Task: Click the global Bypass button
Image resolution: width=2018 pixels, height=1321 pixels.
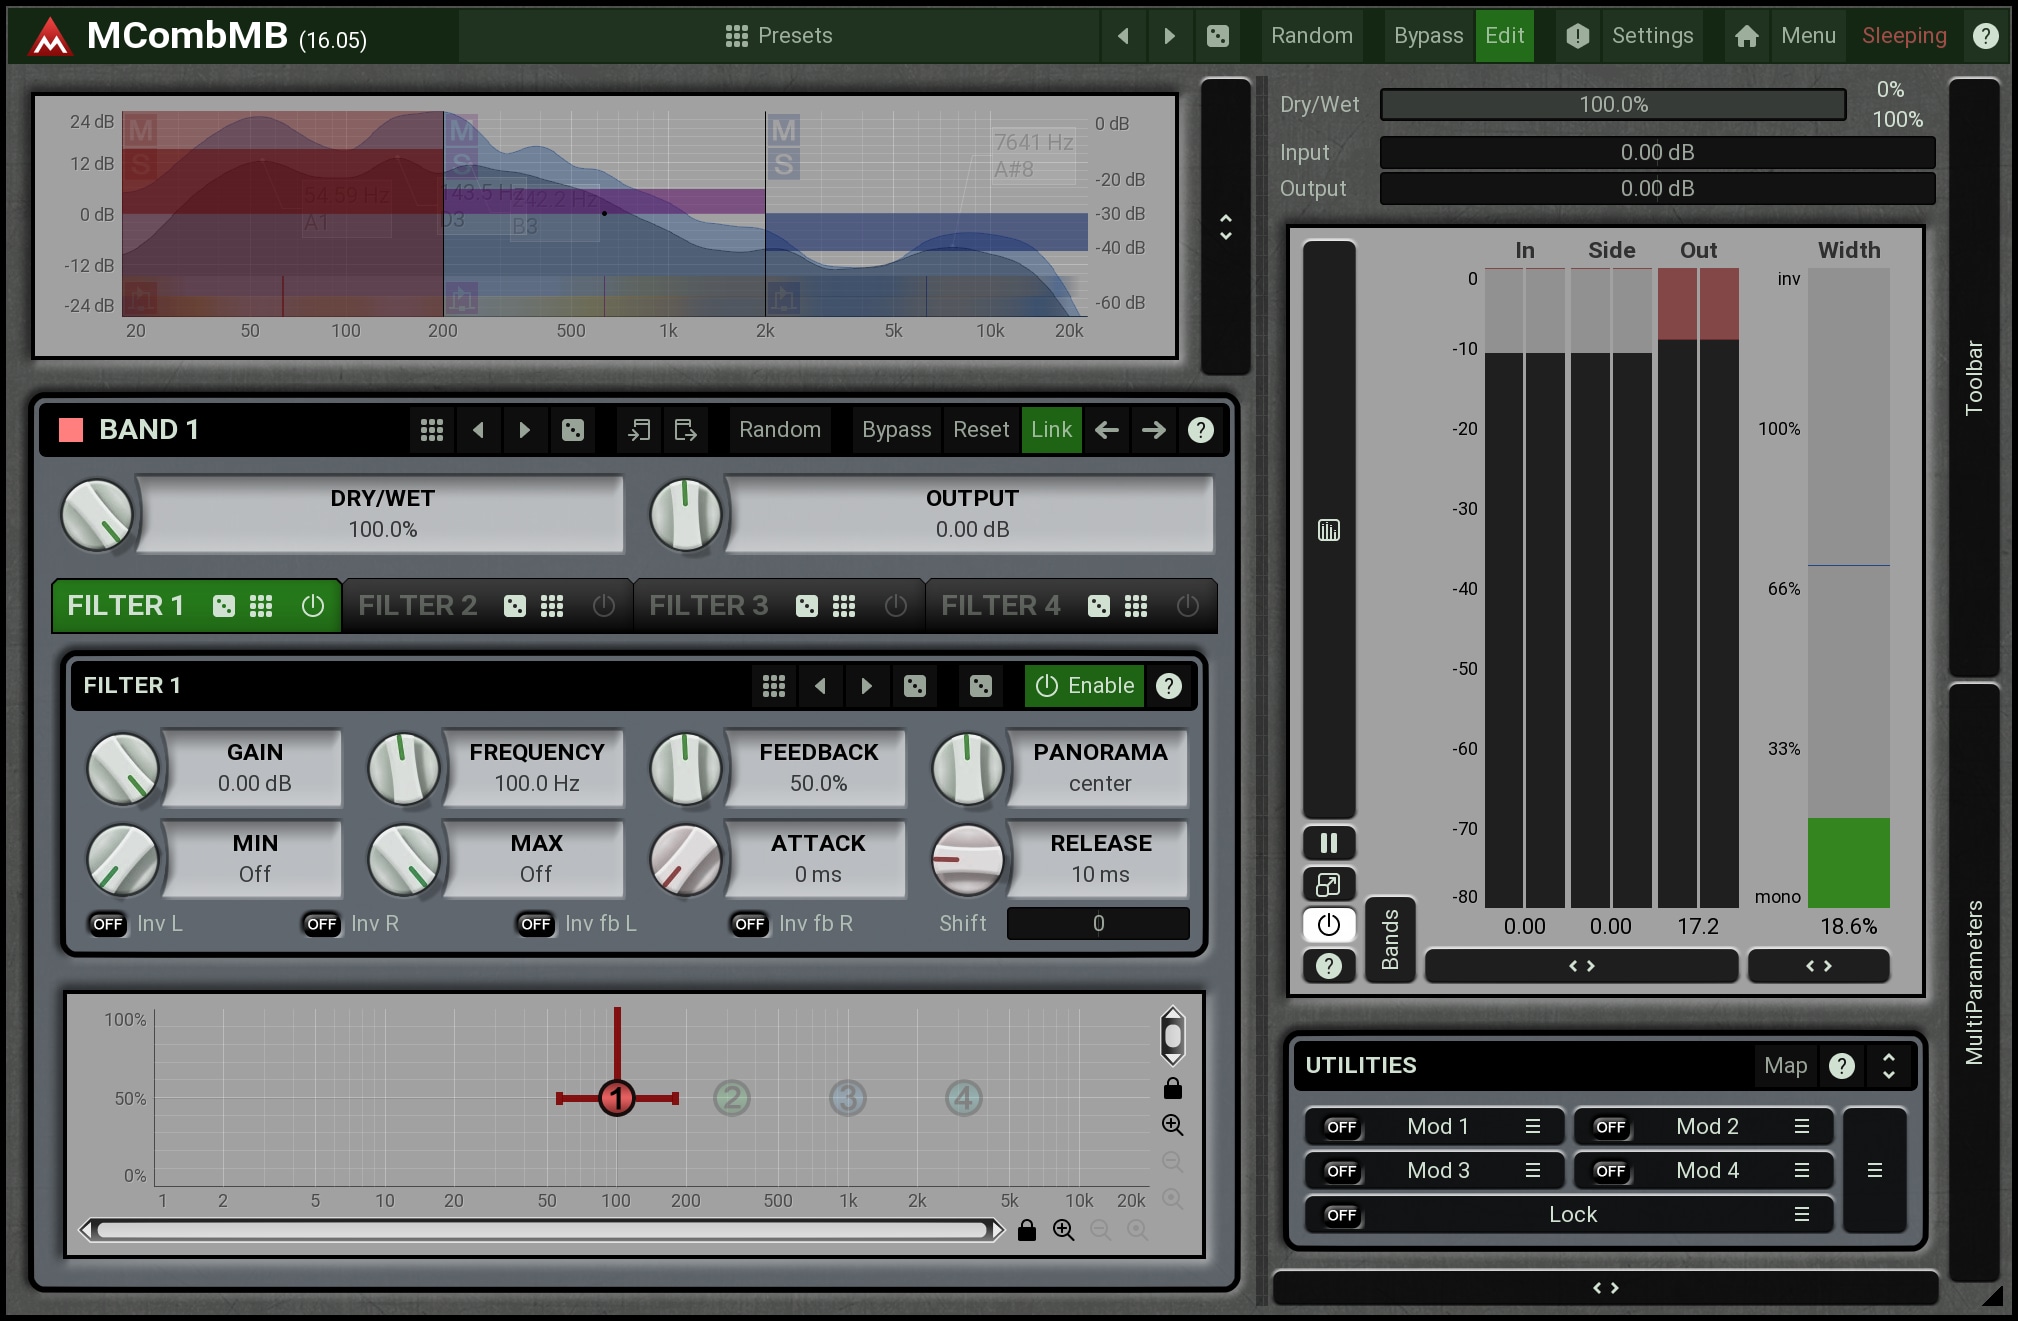Action: [1428, 36]
